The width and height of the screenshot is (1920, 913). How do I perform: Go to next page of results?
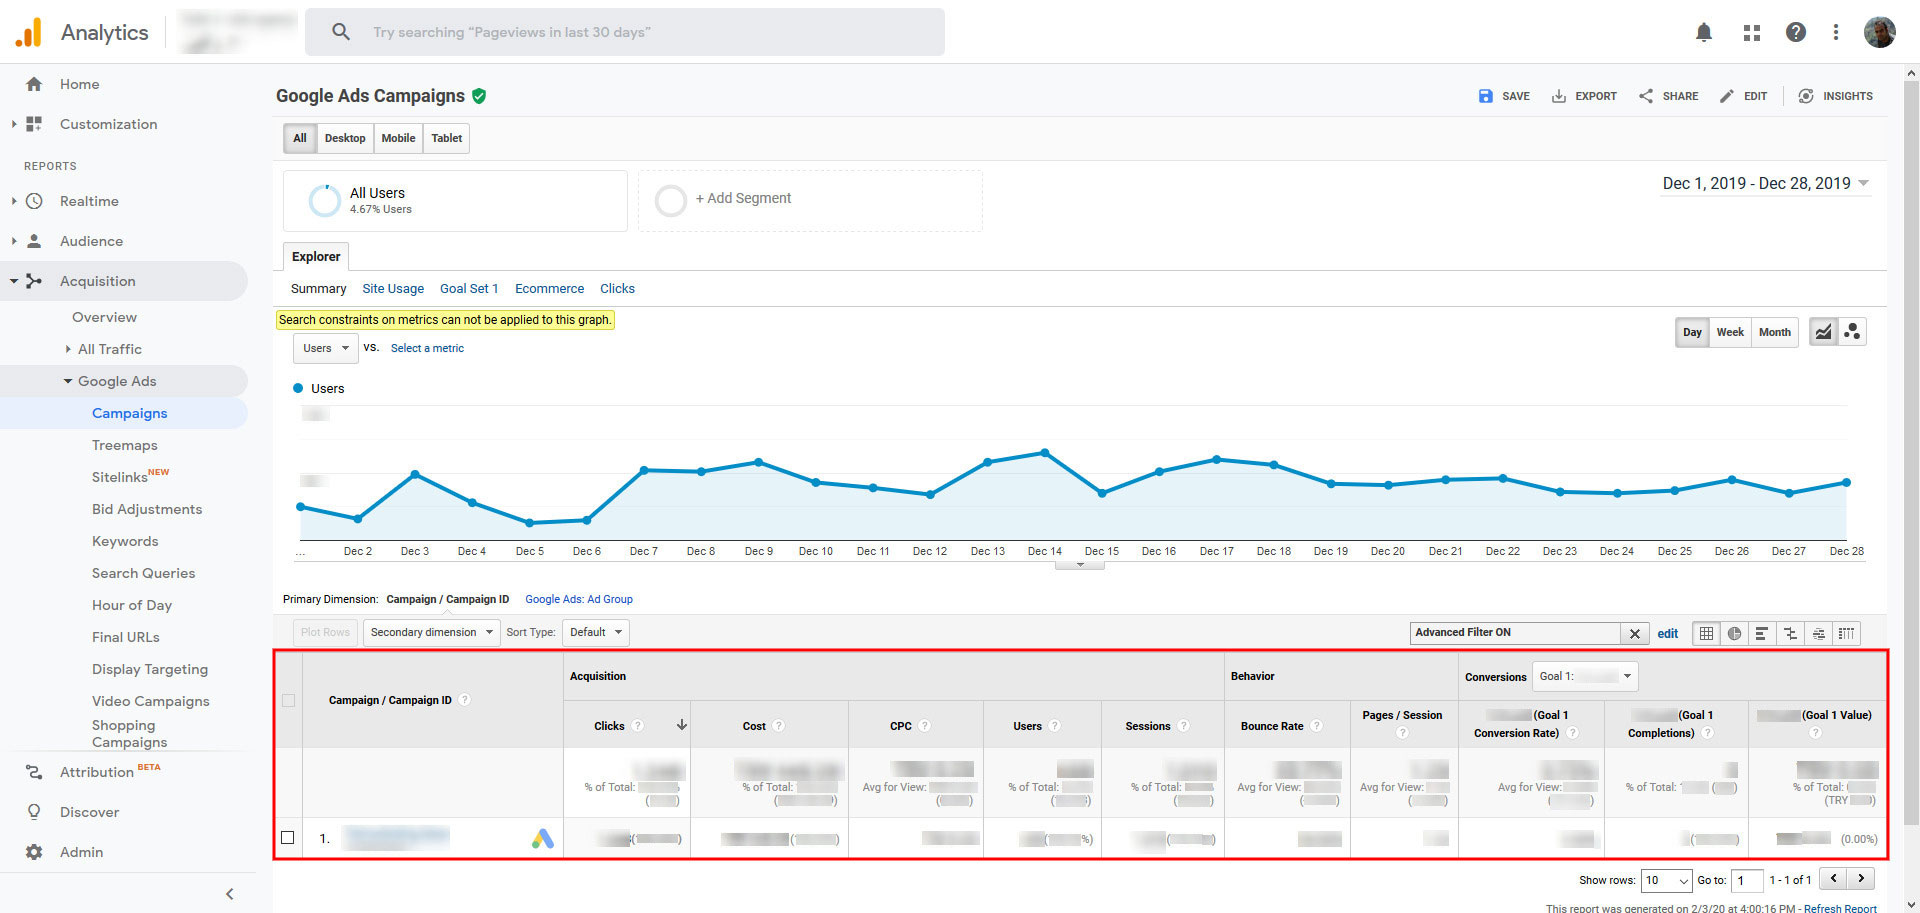(1861, 879)
